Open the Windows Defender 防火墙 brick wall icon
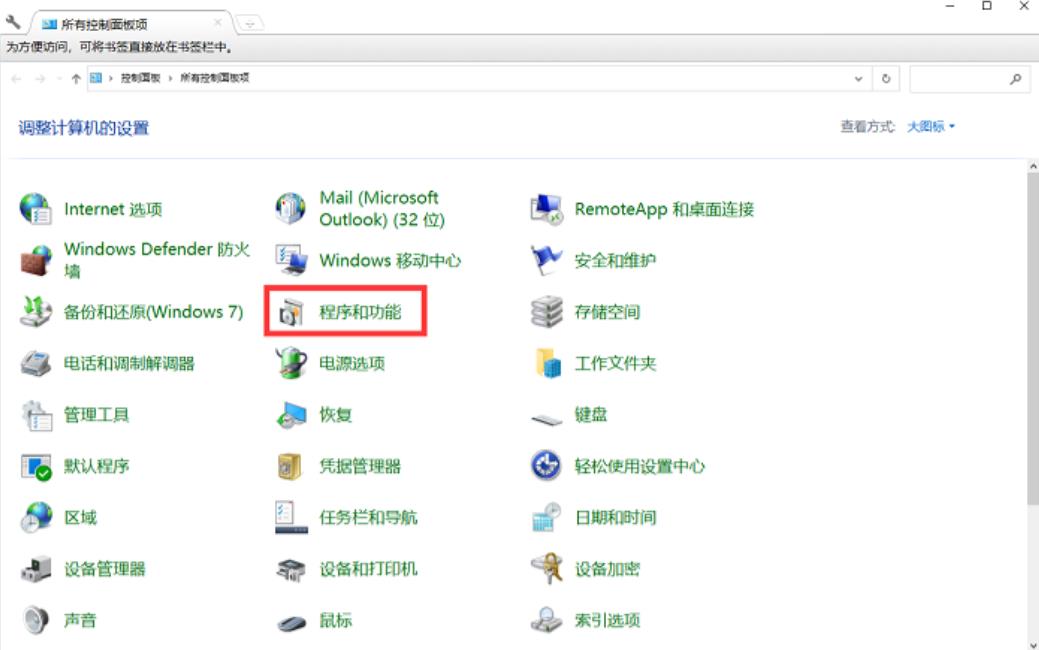1039x650 pixels. [35, 260]
